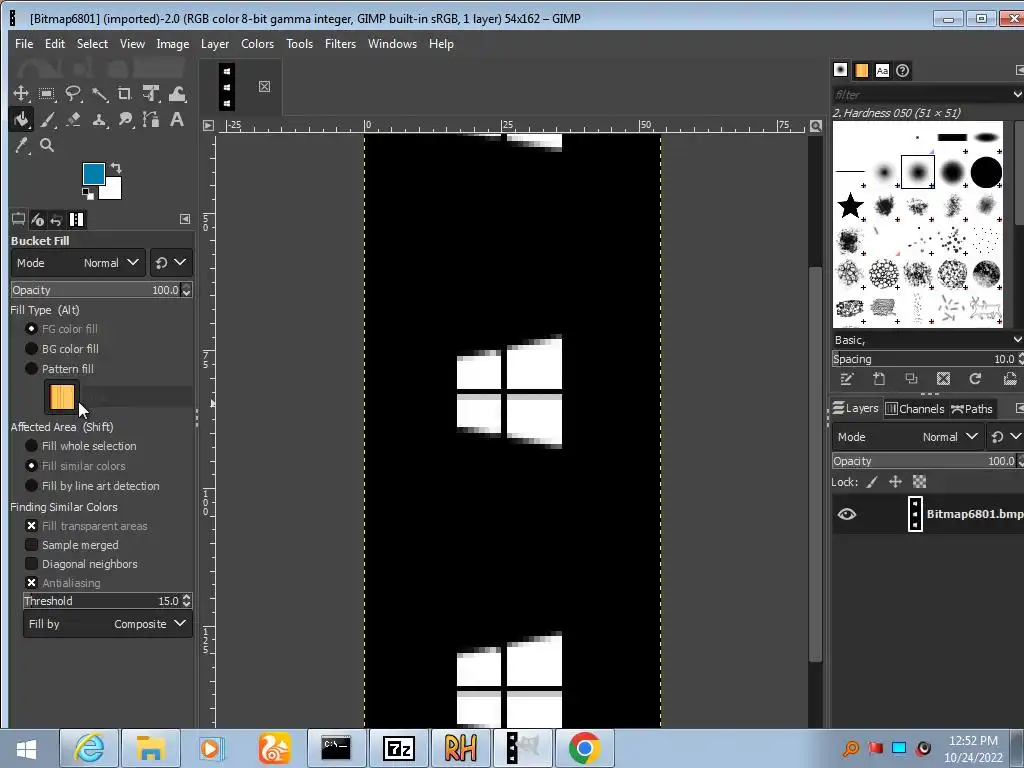Select the Bucket Fill tool icon
This screenshot has width=1024, height=768.
[x=21, y=120]
